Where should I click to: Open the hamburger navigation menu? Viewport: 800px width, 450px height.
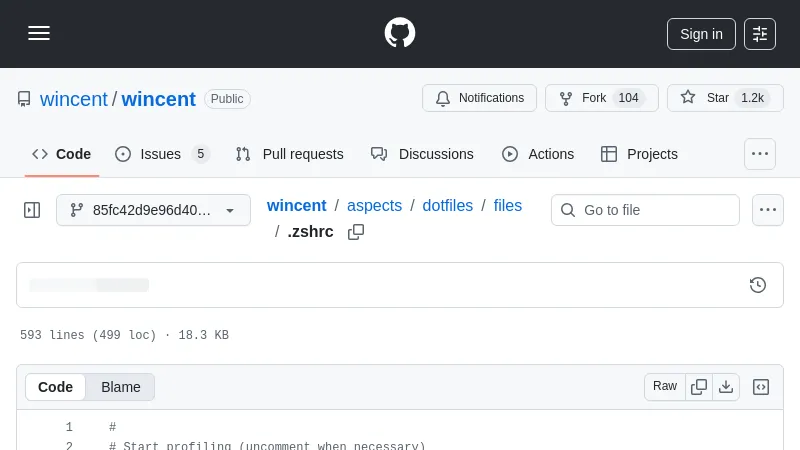39,33
